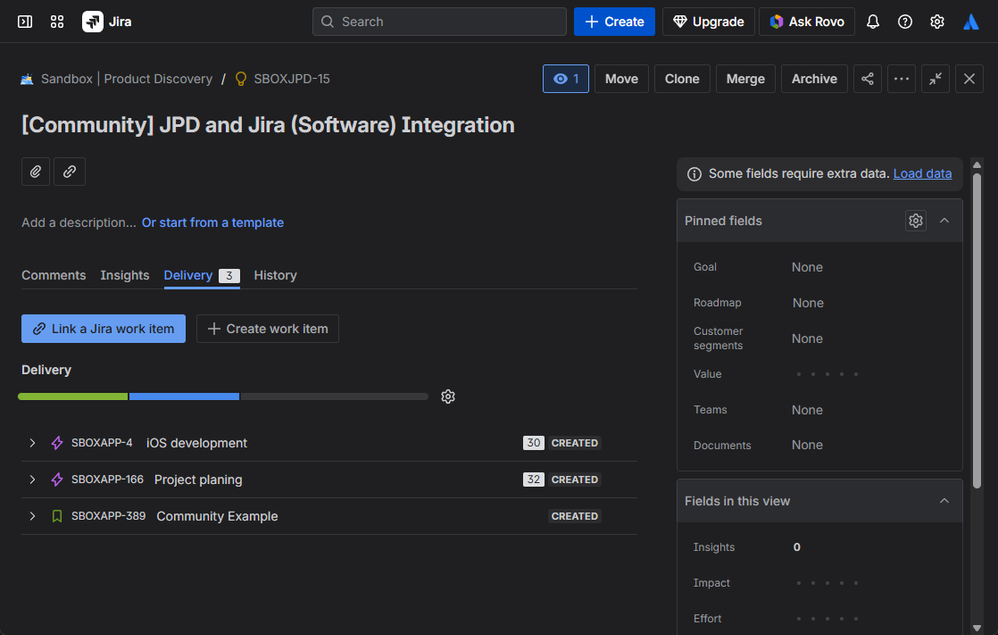Toggle the watch eye button

(x=566, y=79)
